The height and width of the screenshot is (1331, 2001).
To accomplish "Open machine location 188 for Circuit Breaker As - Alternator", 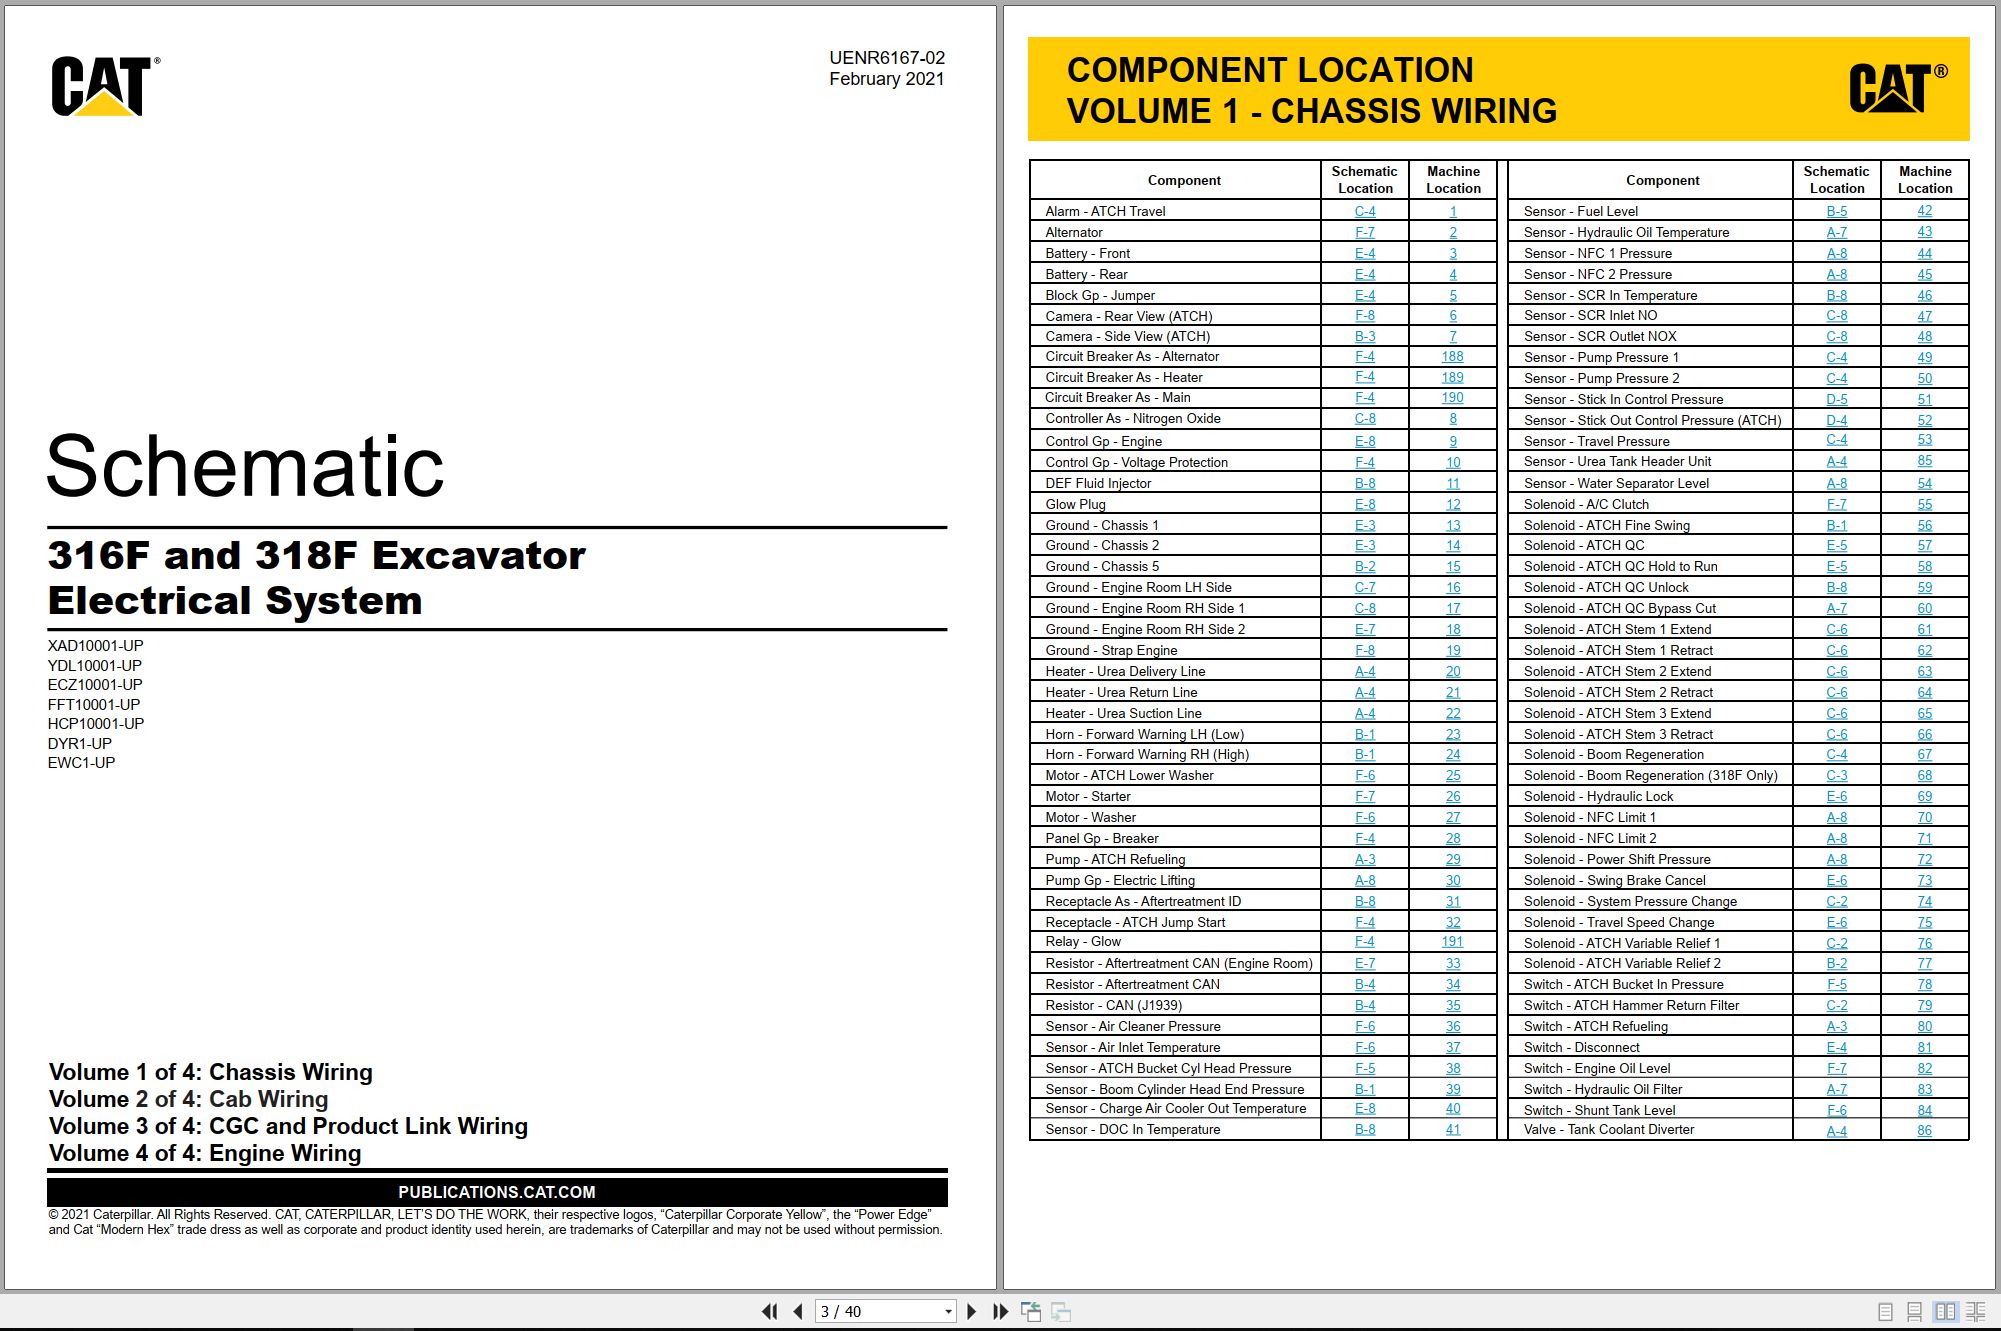I will point(1453,356).
